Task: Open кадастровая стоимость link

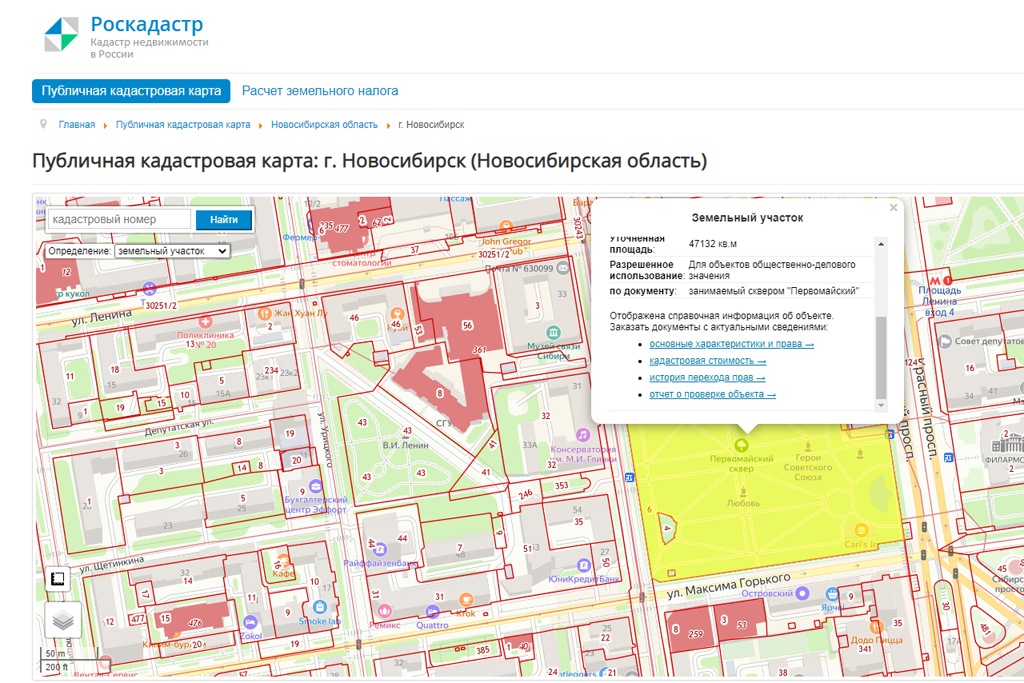Action: pyautogui.click(x=707, y=361)
